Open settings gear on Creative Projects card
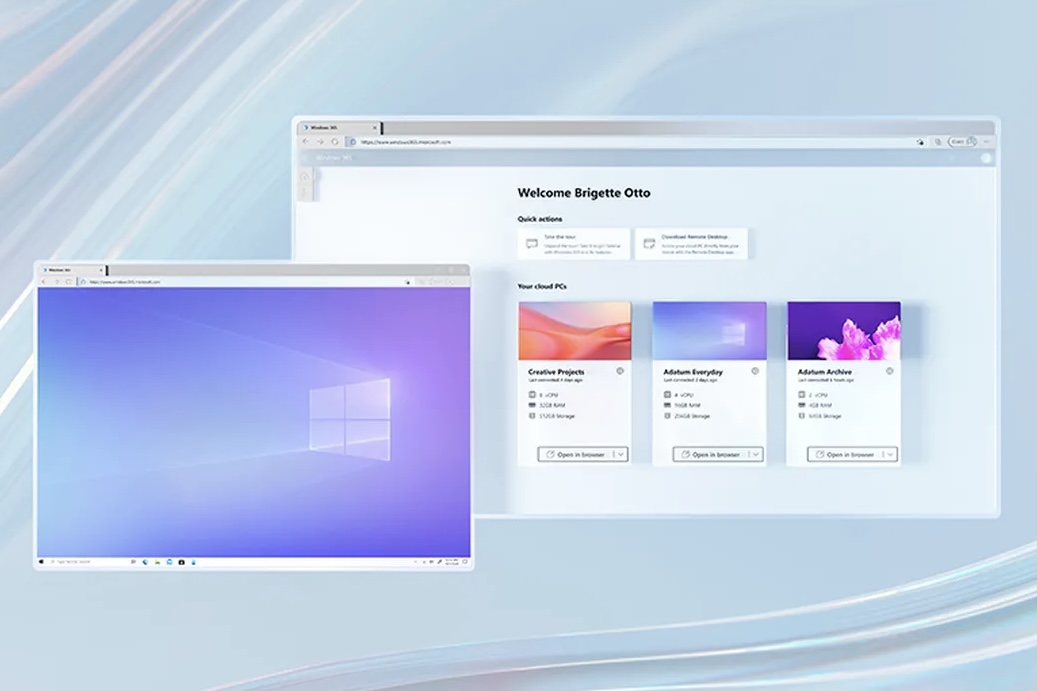 (620, 371)
